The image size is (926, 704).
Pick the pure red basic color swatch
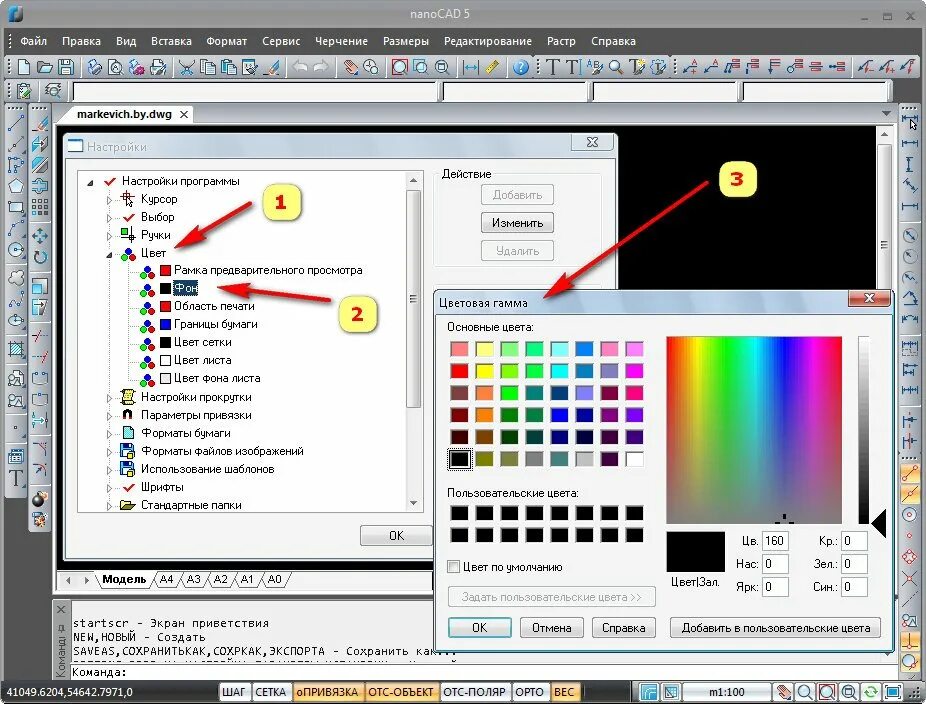[x=459, y=371]
